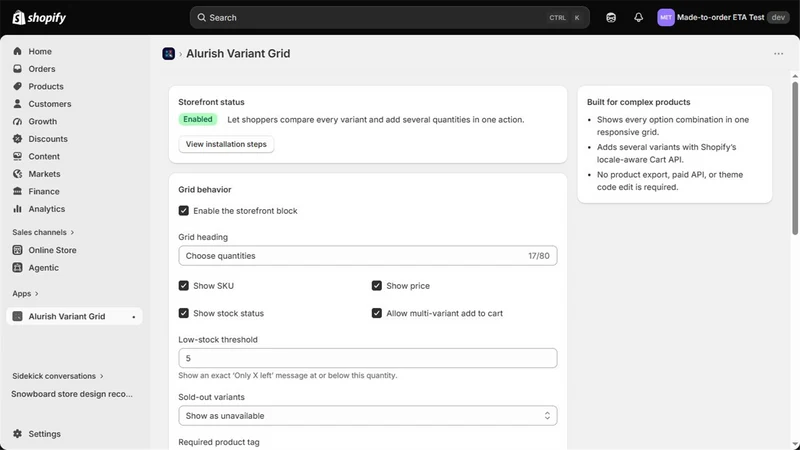Viewport: 800px width, 450px height.
Task: Click the app icon in page breadcrumb
Action: (x=168, y=54)
